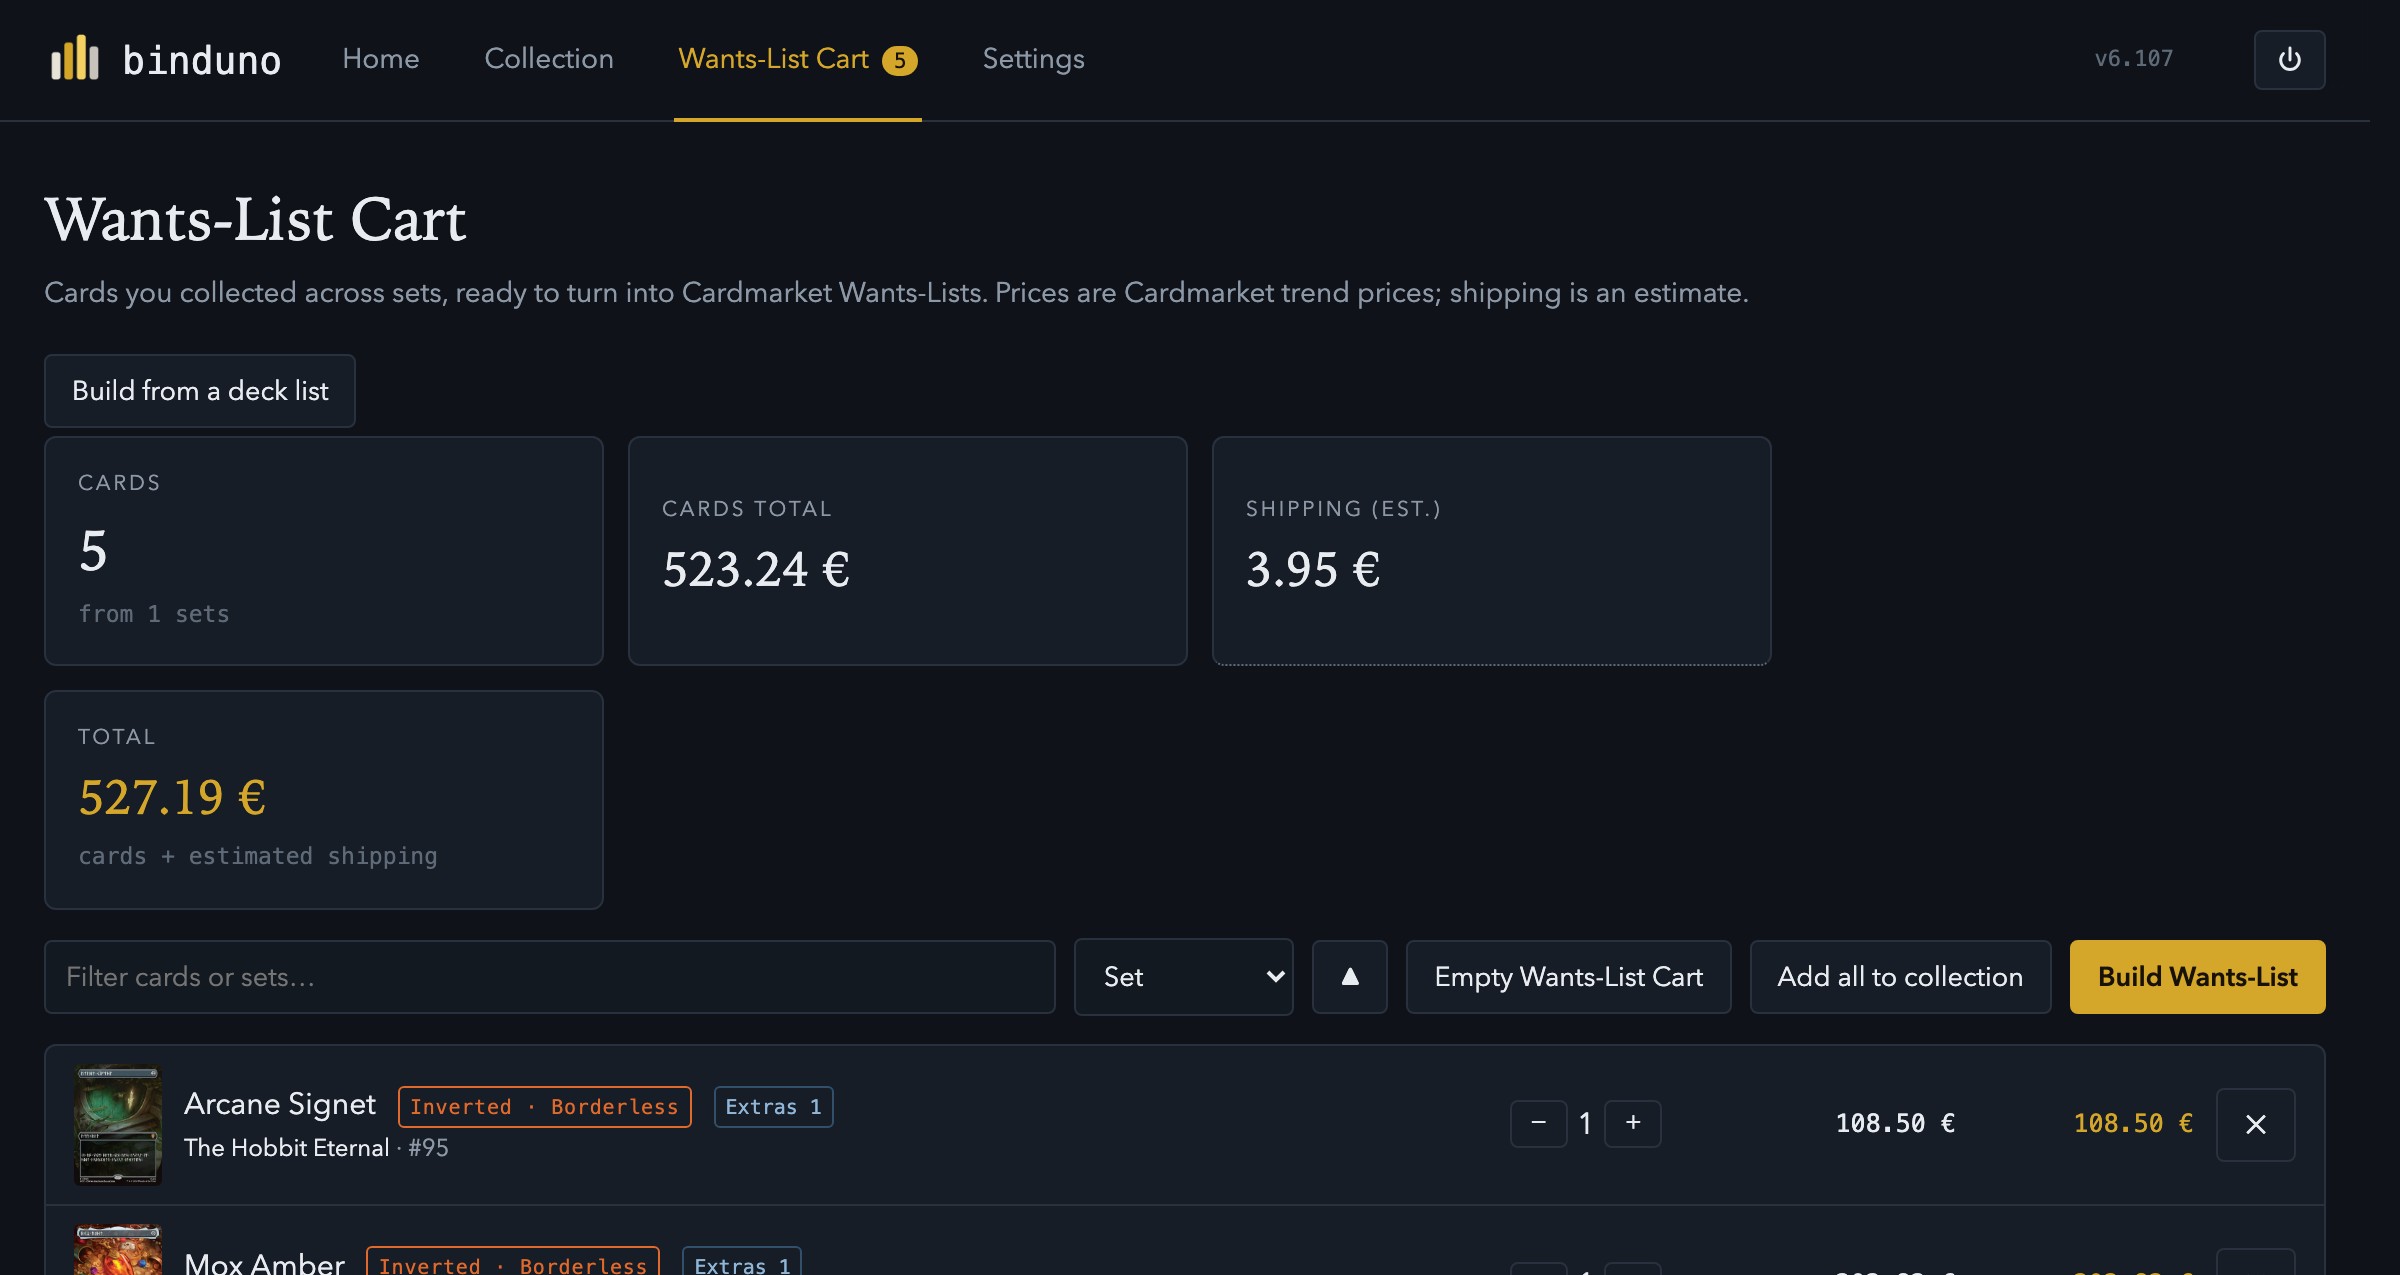Focus the Filter cards or sets field
Viewport: 2400px width, 1275px height.
point(549,977)
